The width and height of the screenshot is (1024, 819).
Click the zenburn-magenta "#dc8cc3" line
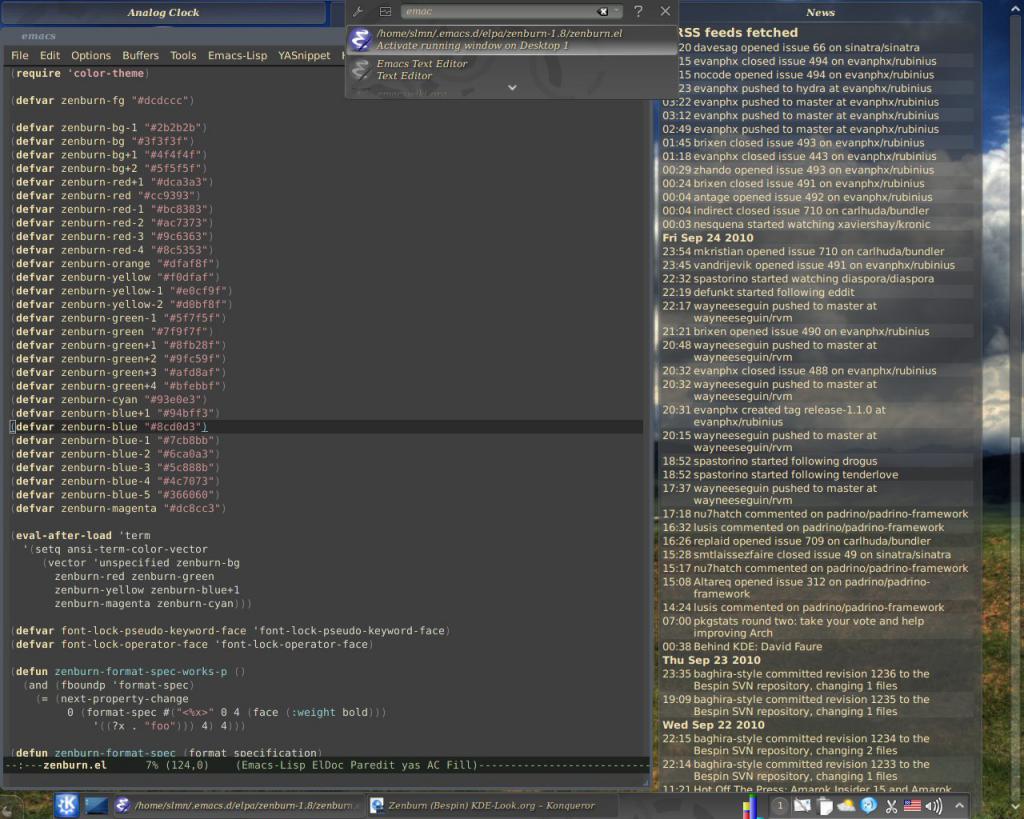[118, 509]
